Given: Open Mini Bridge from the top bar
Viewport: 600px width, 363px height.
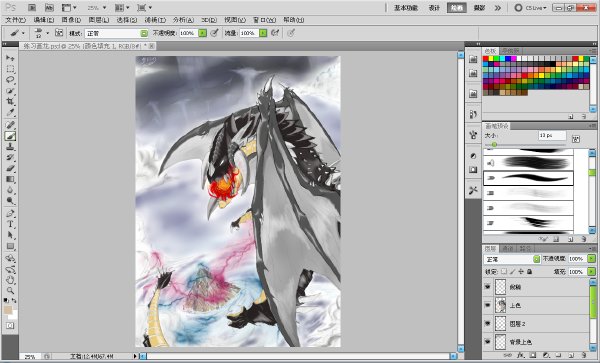Looking at the screenshot, I should 49,7.
